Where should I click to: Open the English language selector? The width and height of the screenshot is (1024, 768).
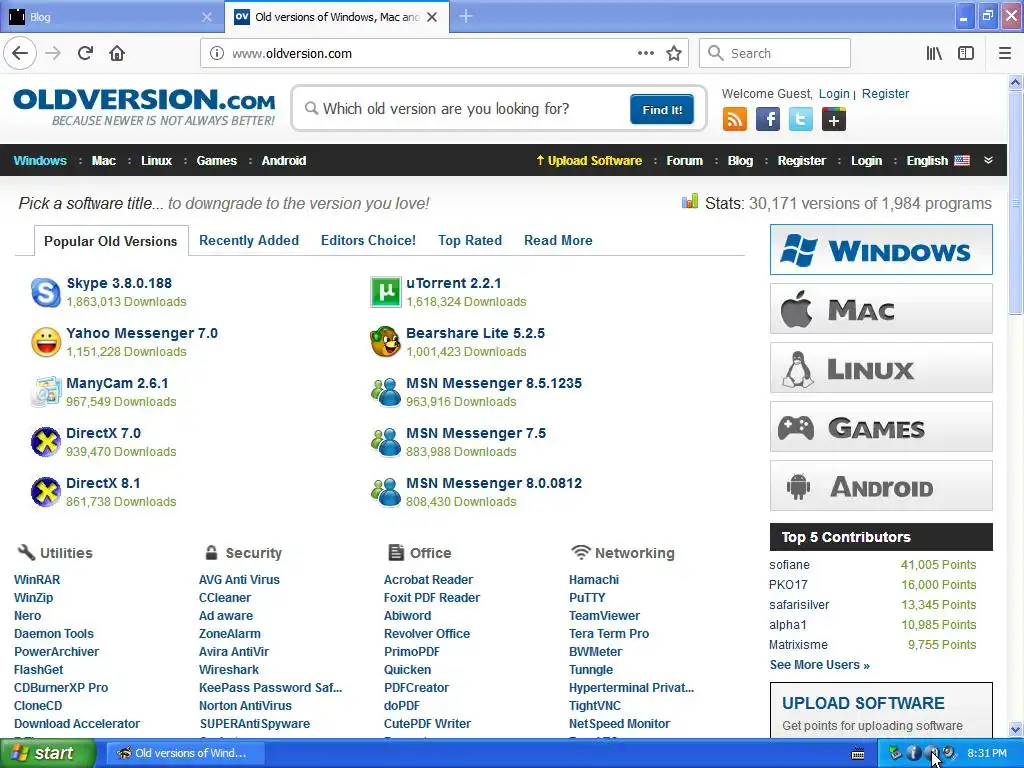point(938,161)
